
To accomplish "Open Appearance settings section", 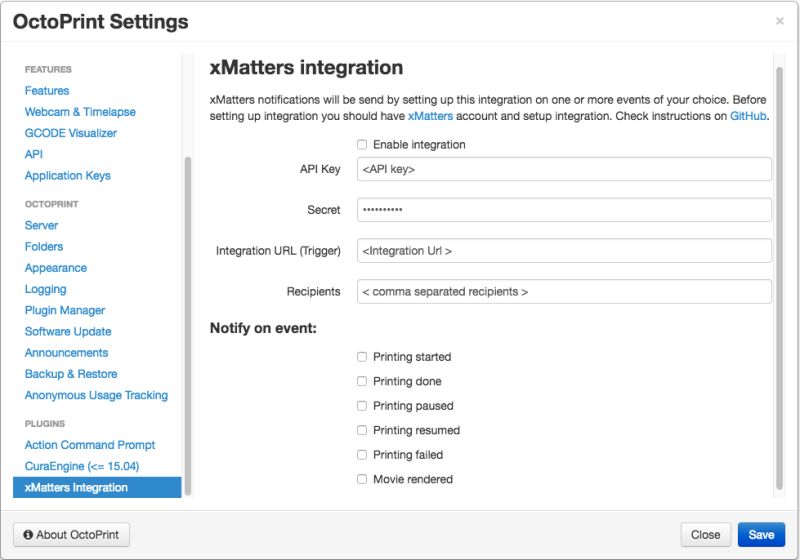I will click(56, 268).
